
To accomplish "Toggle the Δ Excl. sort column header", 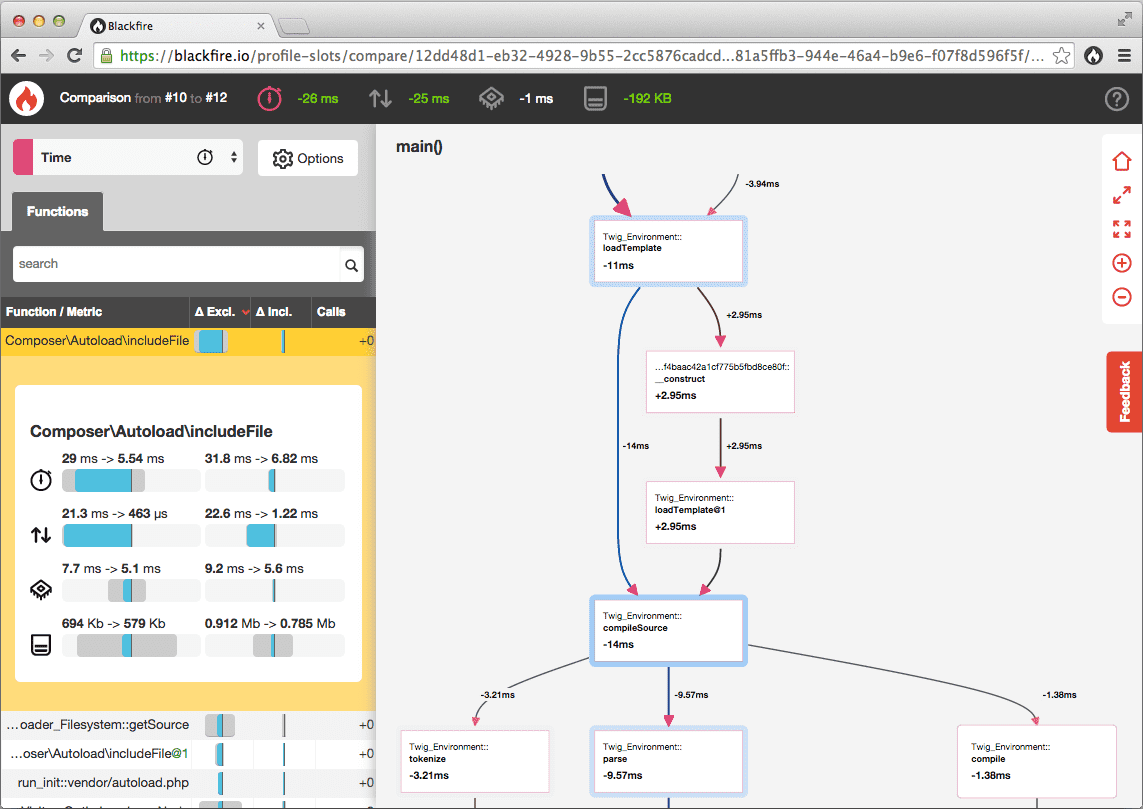I will 218,312.
